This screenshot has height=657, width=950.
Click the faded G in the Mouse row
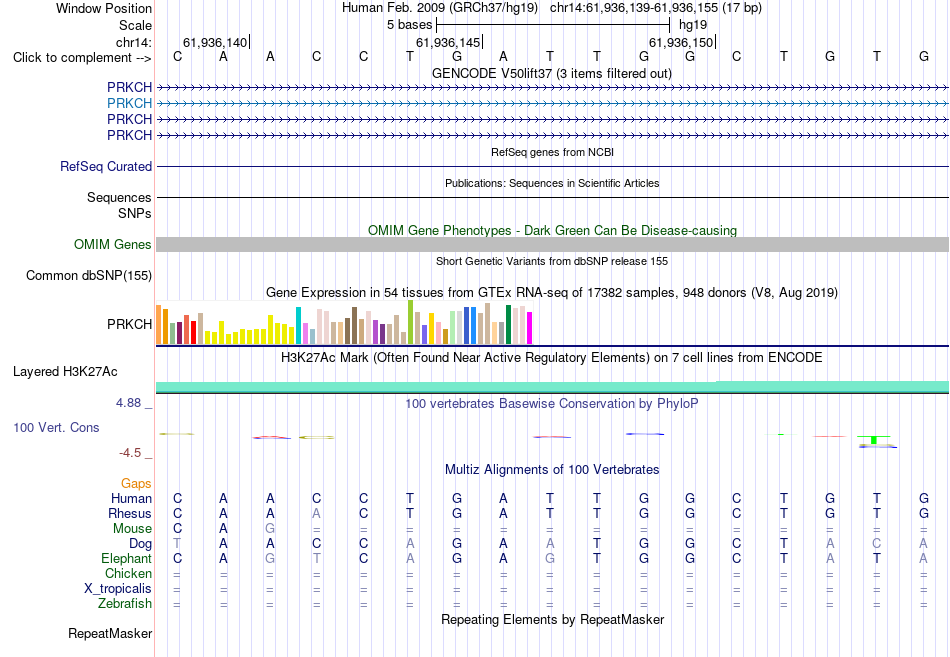pyautogui.click(x=270, y=529)
